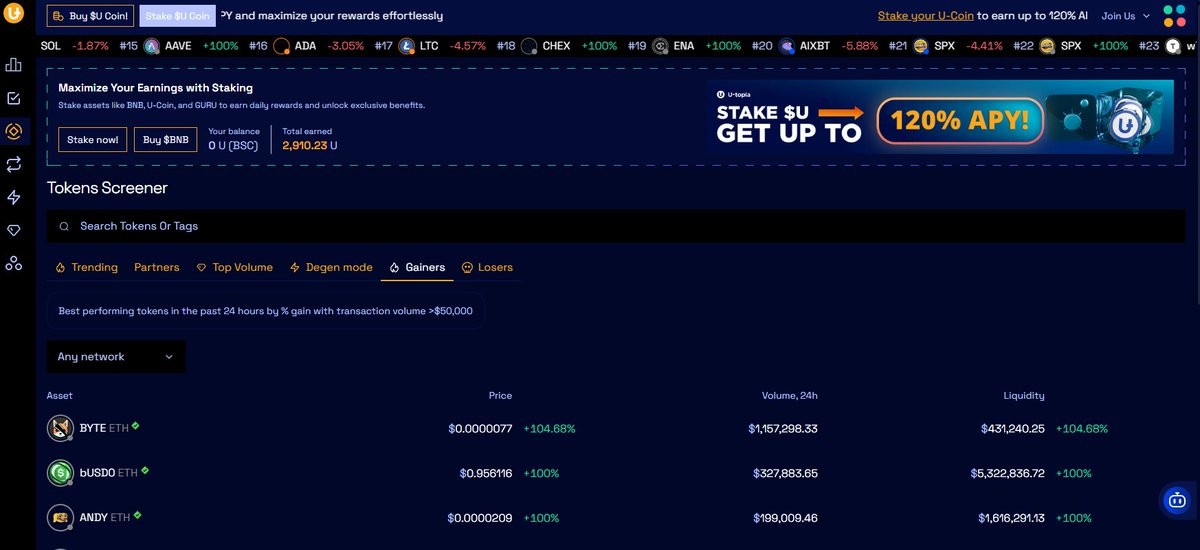Screen dimensions: 1200x550
Task: Click BYTE volume $1,157,298.33
Action: click(783, 429)
